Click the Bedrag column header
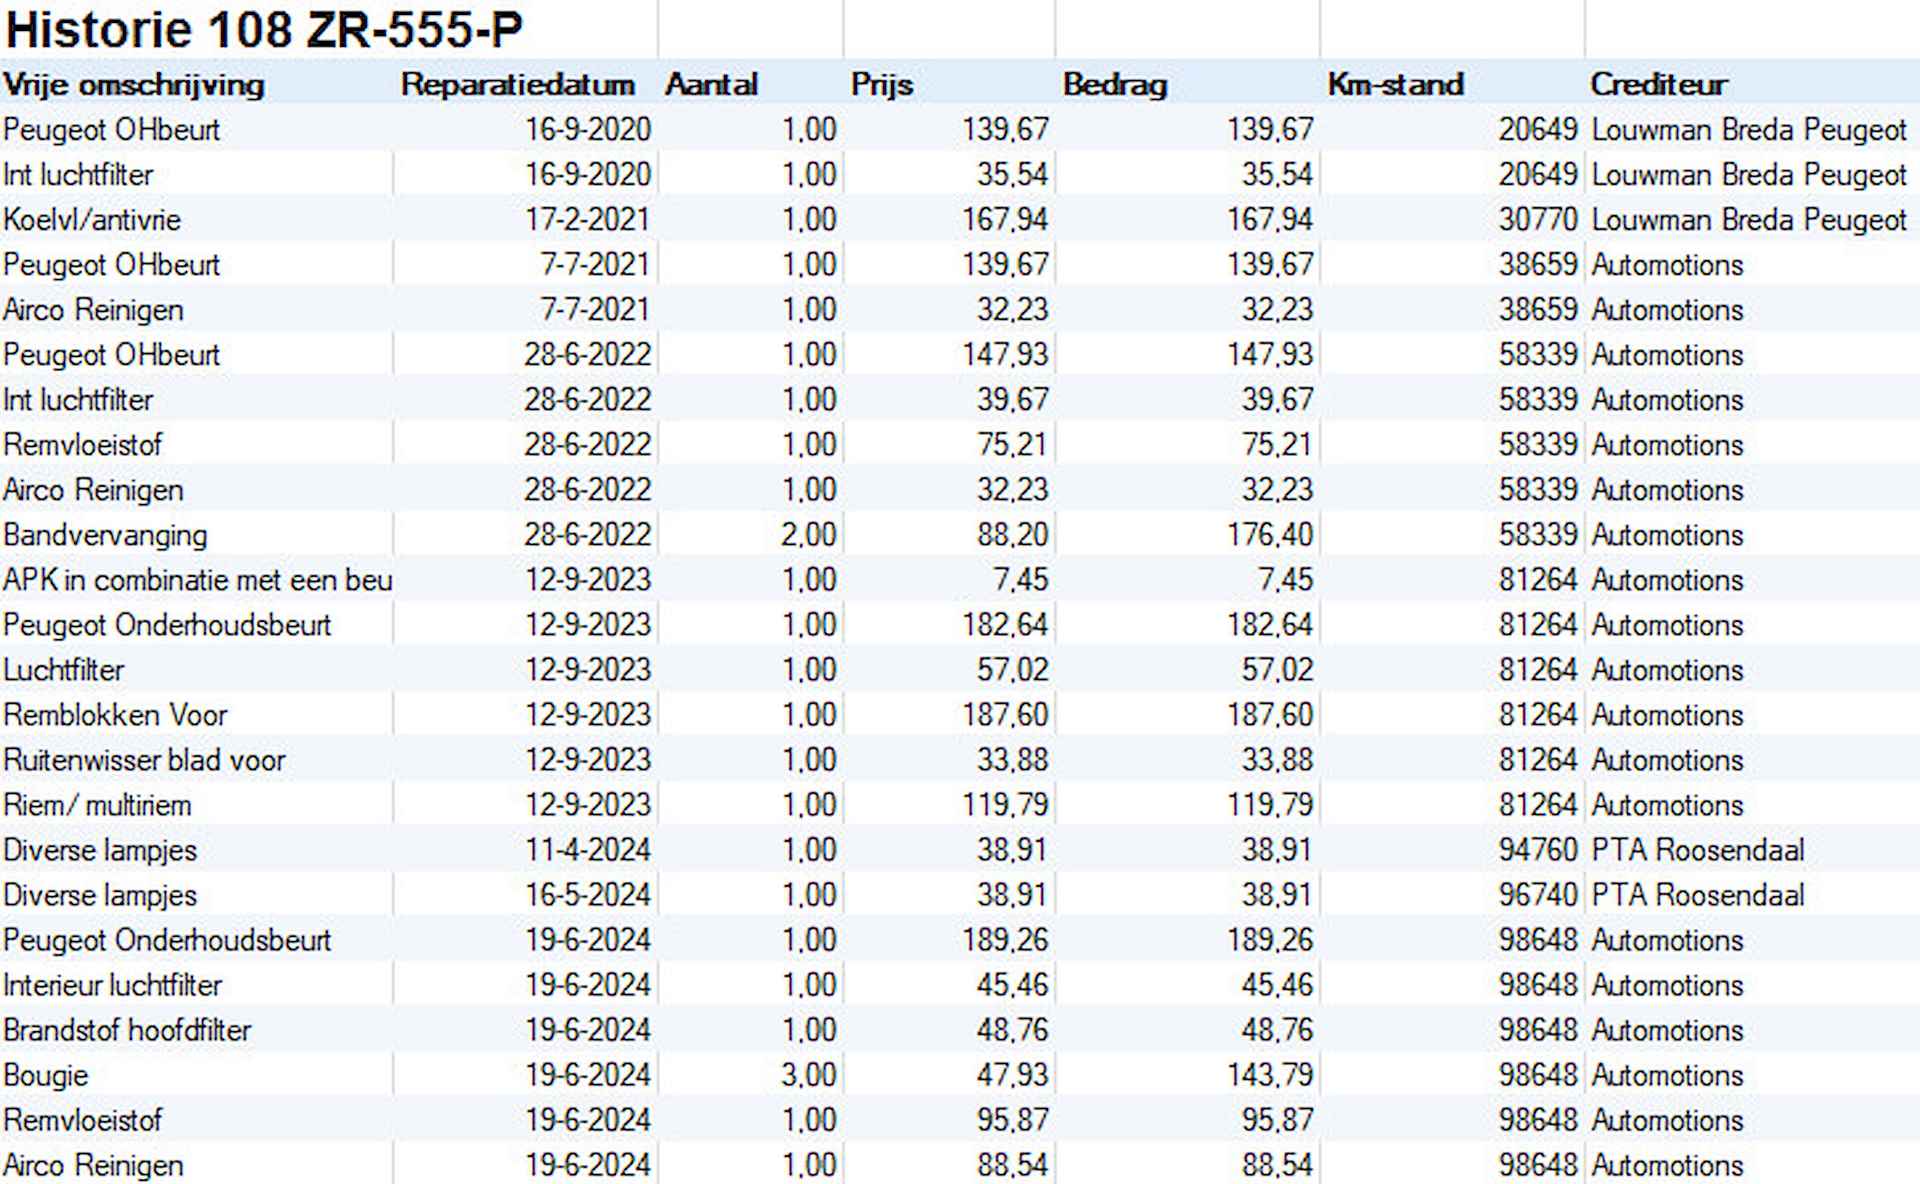1920x1184 pixels. [1115, 85]
